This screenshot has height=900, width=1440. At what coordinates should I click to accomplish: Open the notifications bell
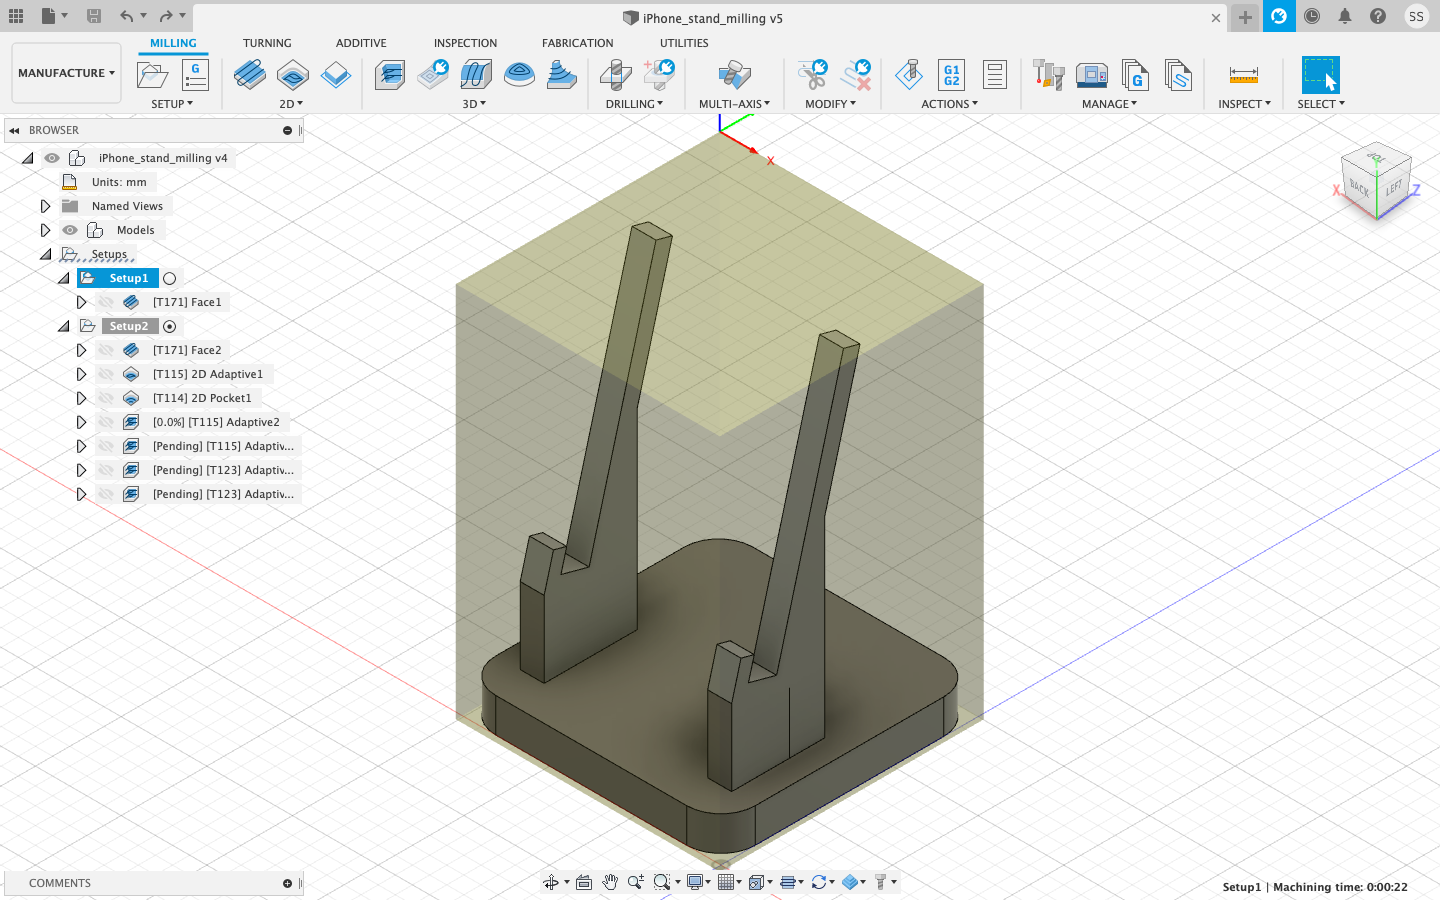[1345, 16]
